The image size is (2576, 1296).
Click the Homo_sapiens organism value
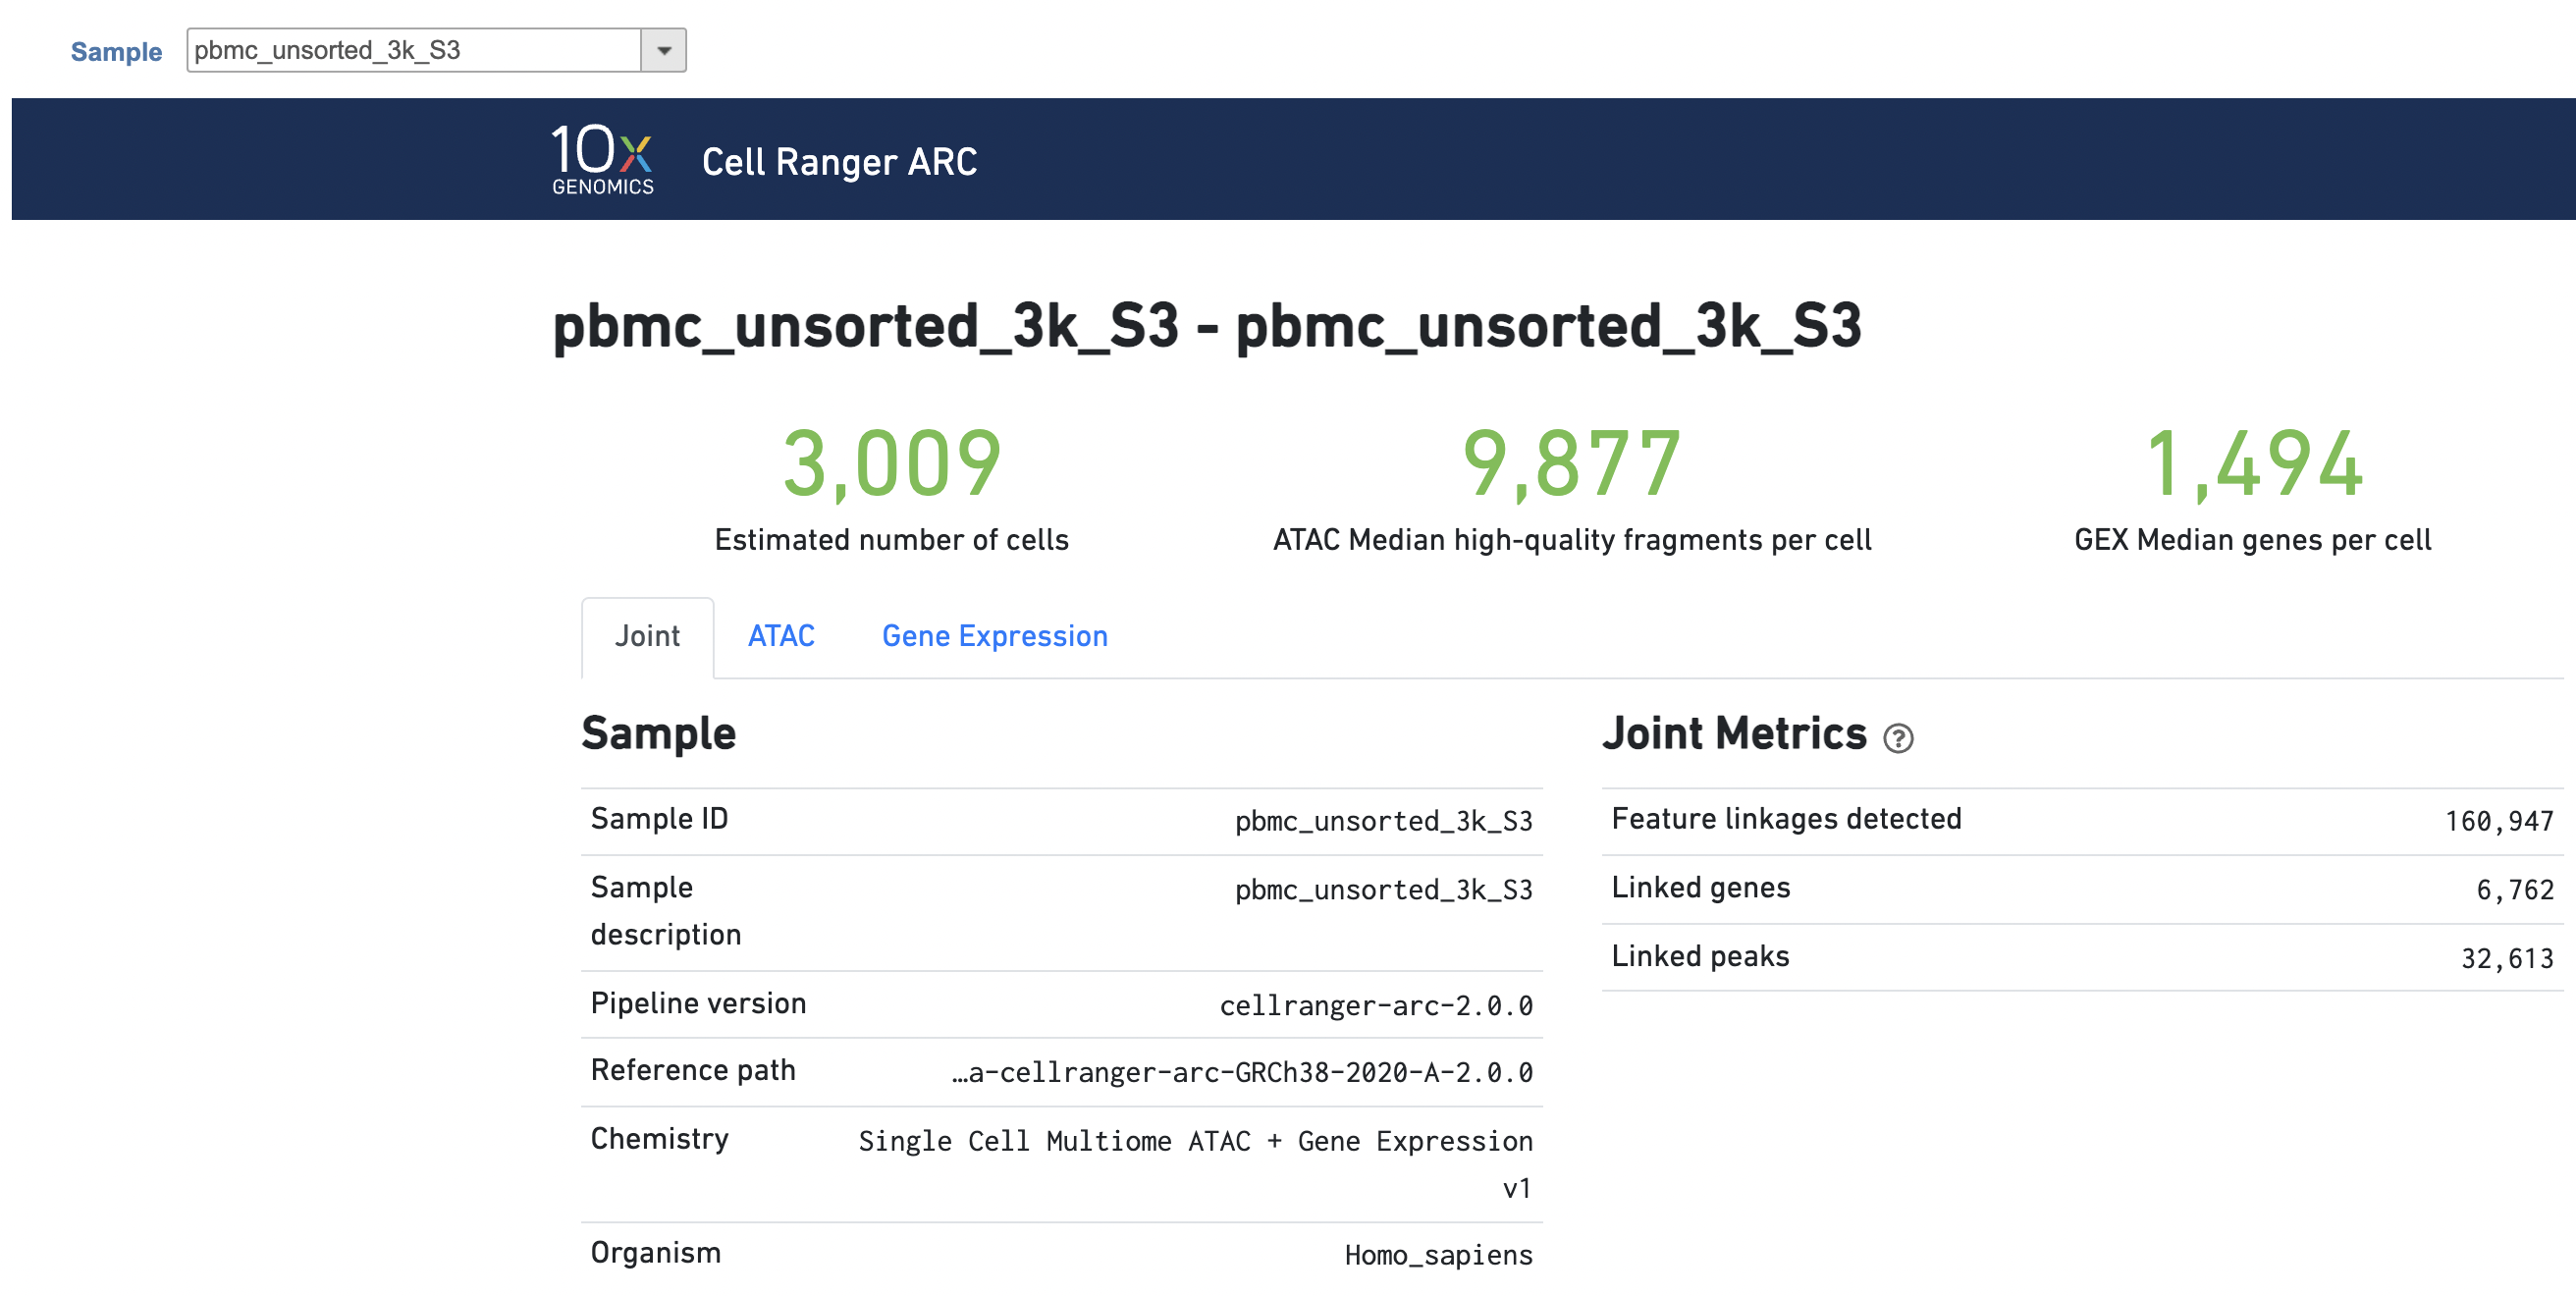pos(1437,1255)
